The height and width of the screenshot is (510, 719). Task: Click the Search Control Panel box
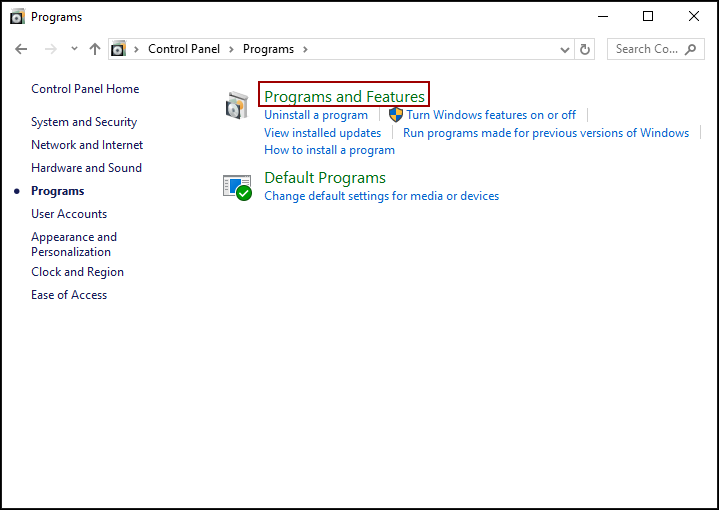coord(656,49)
